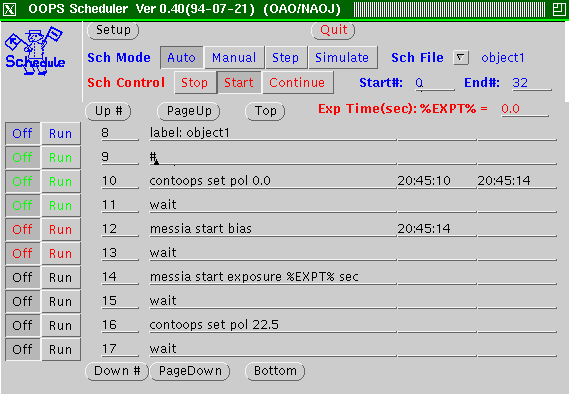
Task: Click the Exp Time value field
Action: click(x=524, y=109)
